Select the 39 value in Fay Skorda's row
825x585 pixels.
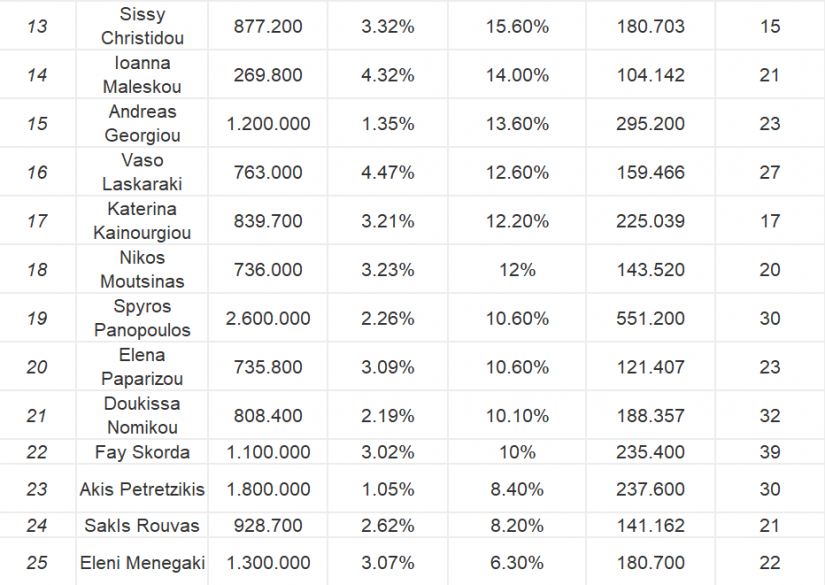[769, 452]
